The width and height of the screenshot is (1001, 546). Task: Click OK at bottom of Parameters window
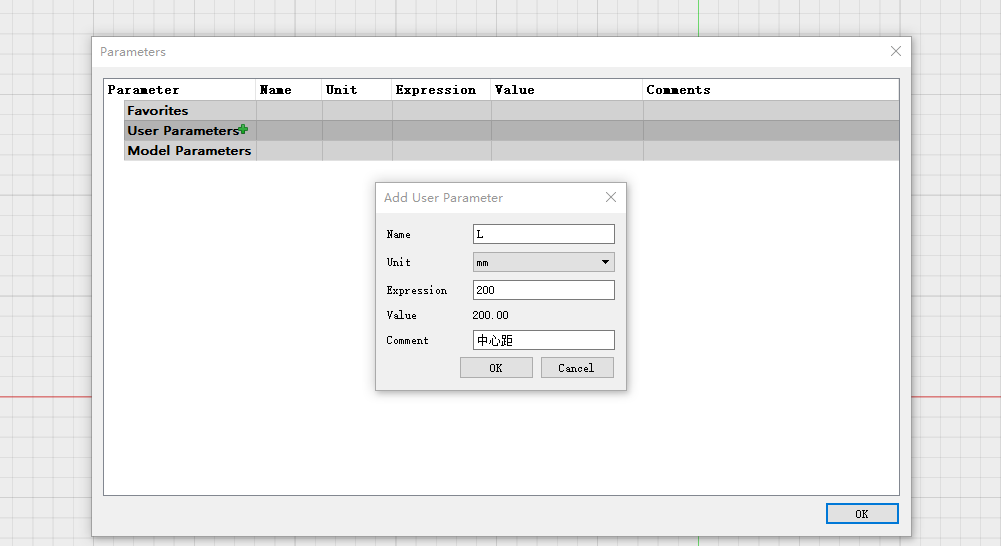click(862, 513)
